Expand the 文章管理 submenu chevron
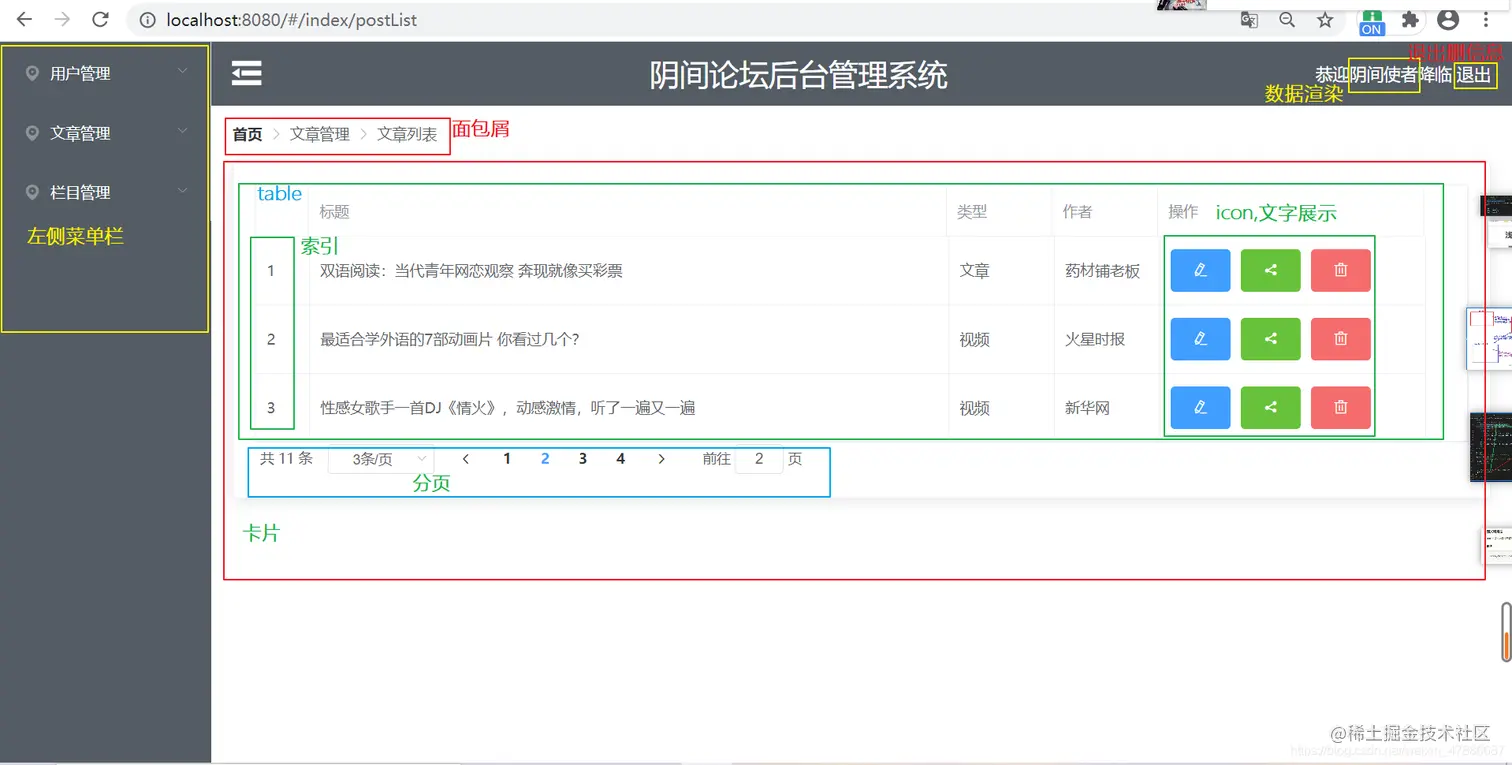The height and width of the screenshot is (765, 1512). [182, 131]
